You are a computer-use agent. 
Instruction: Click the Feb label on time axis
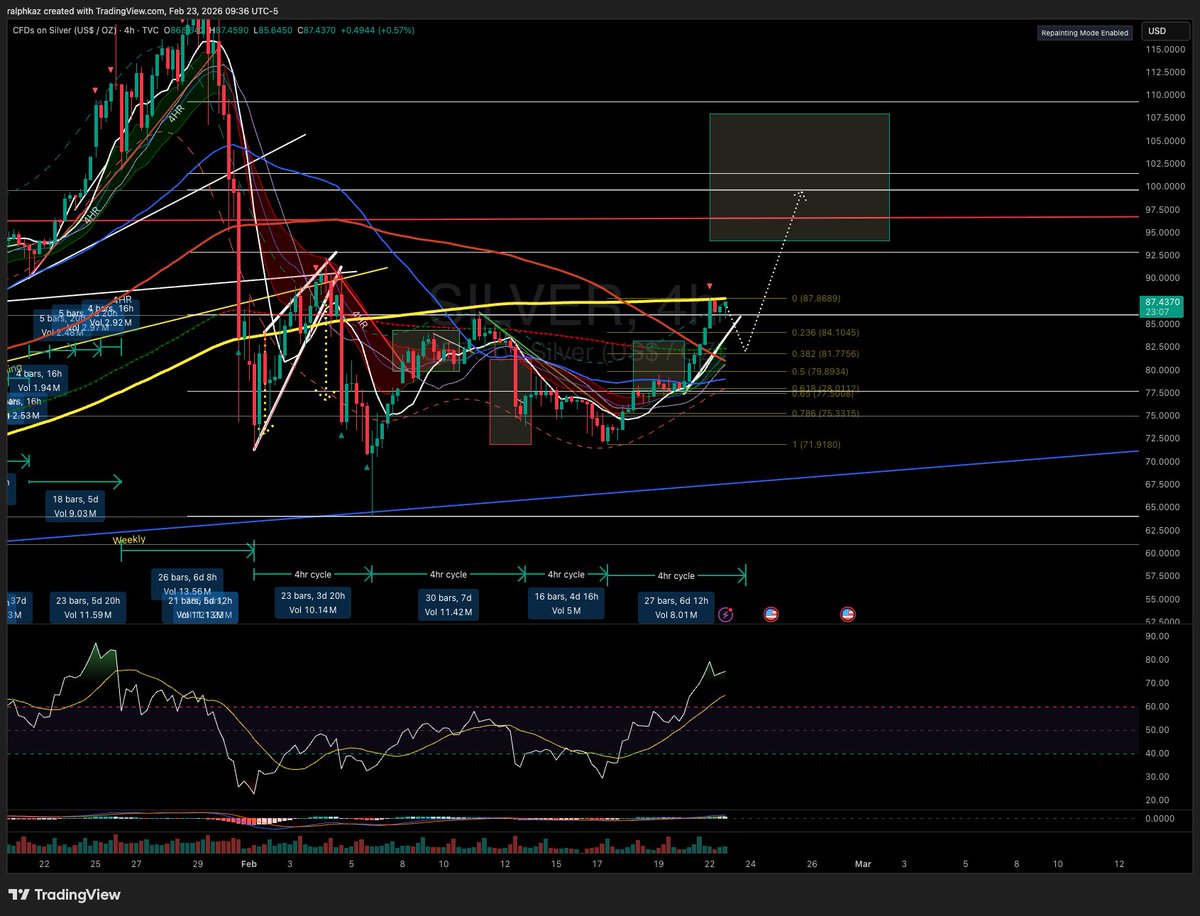[x=247, y=862]
